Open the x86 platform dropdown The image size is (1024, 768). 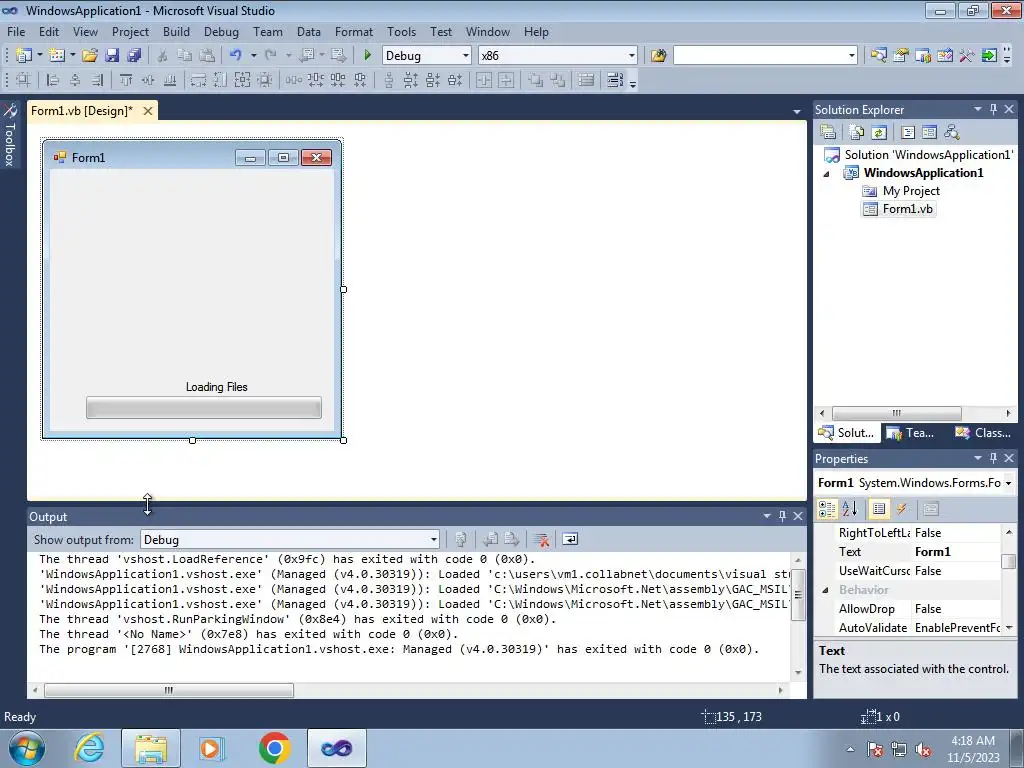pos(631,56)
